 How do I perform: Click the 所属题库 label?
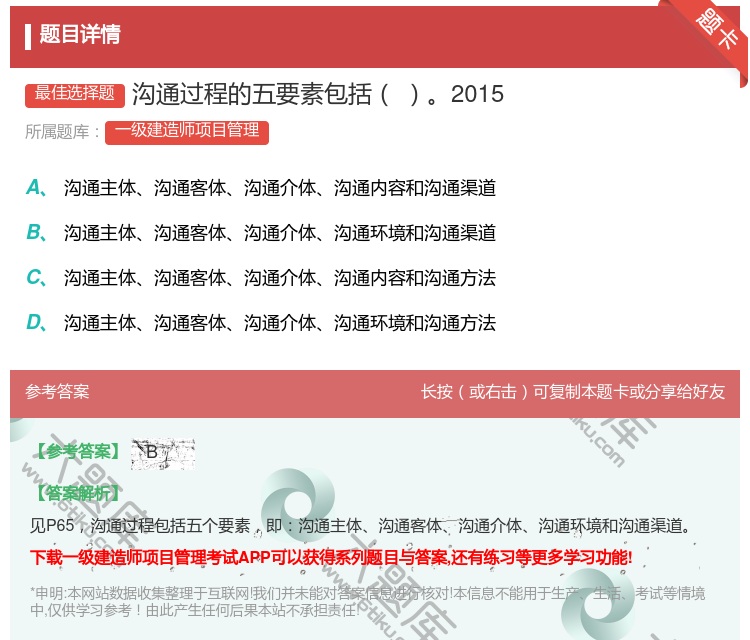[x=62, y=132]
